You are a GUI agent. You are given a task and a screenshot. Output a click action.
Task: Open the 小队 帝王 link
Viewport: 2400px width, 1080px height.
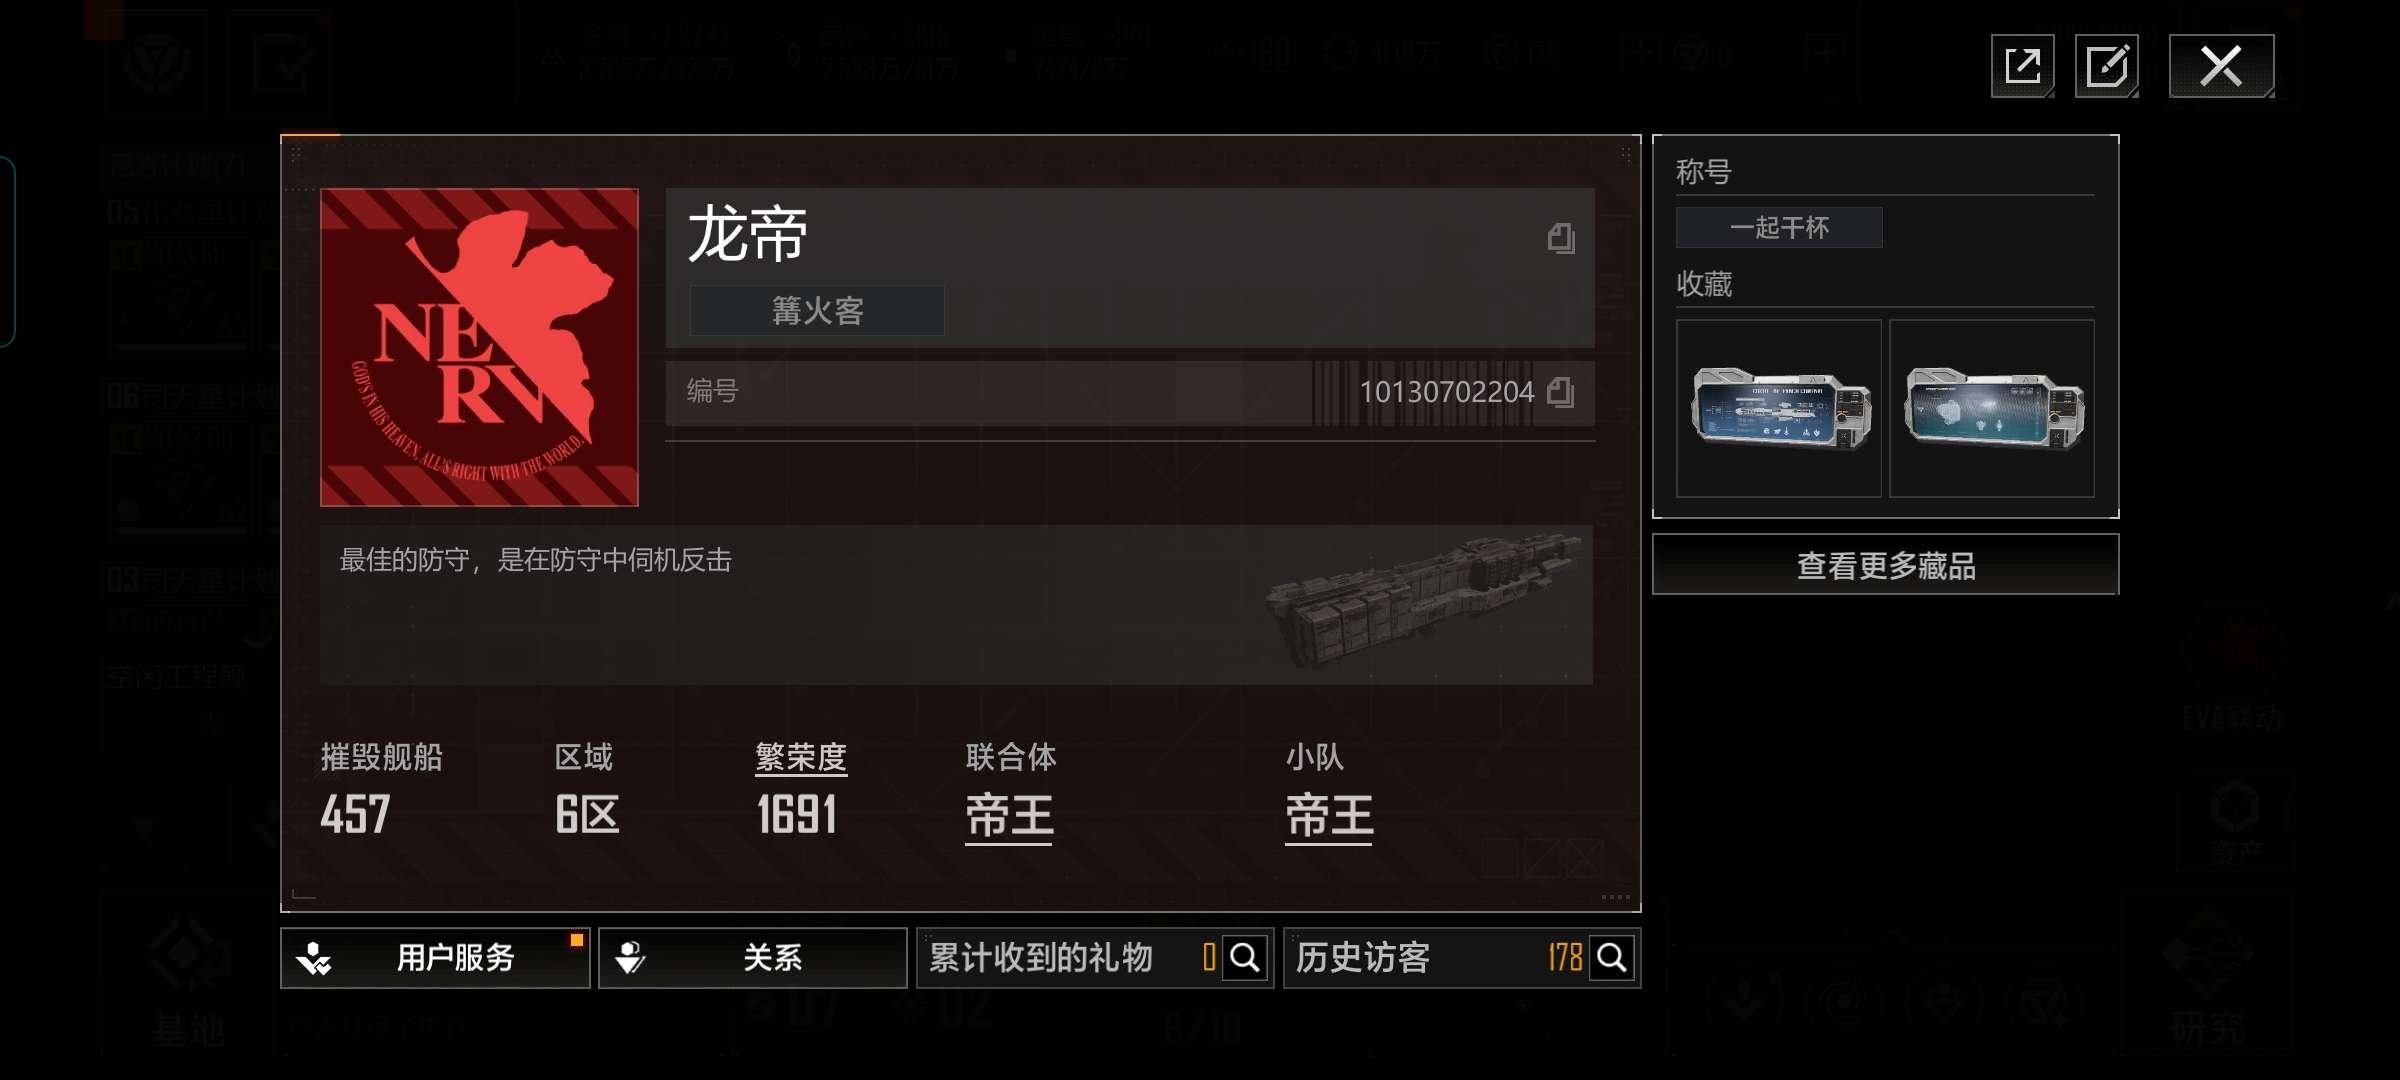[x=1329, y=816]
